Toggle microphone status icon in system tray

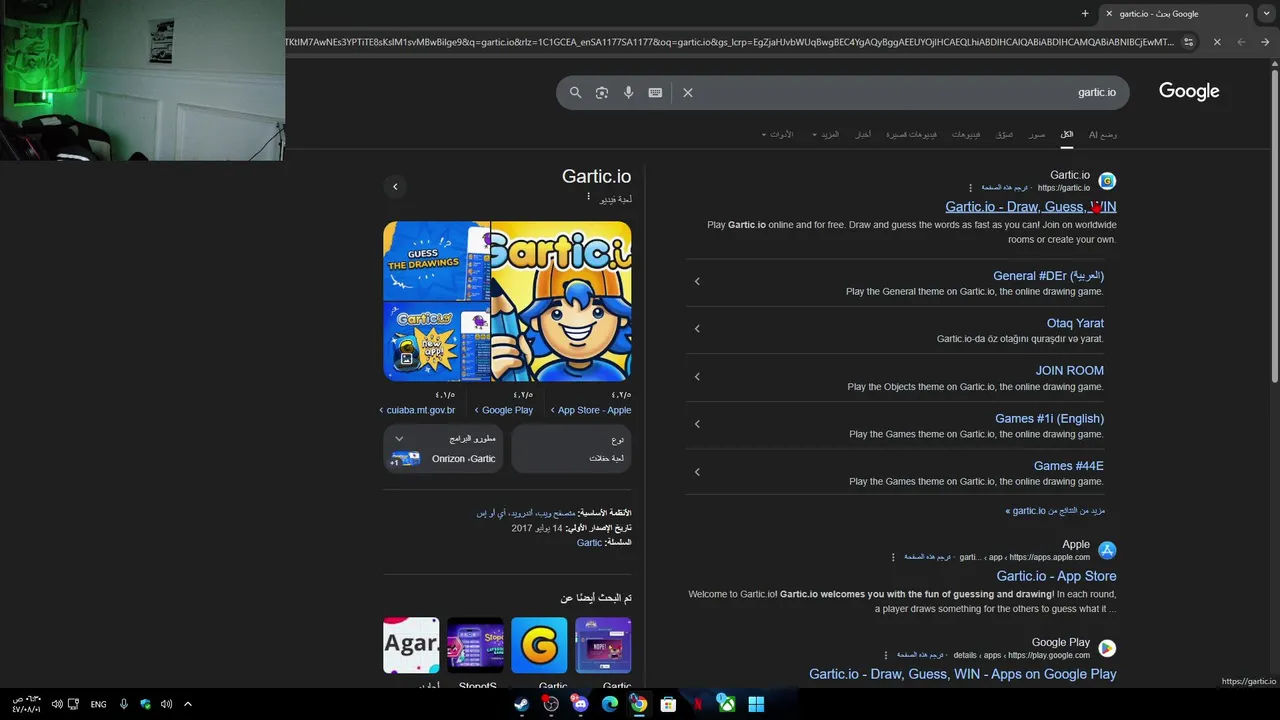[x=124, y=704]
